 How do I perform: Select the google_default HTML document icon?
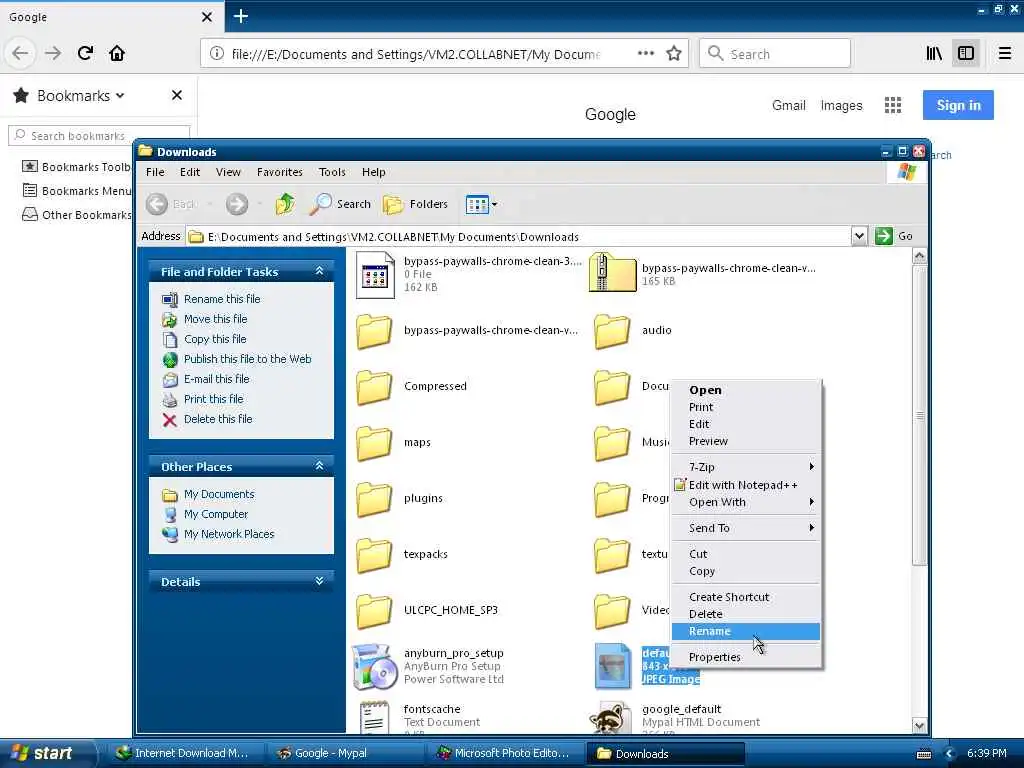point(612,717)
